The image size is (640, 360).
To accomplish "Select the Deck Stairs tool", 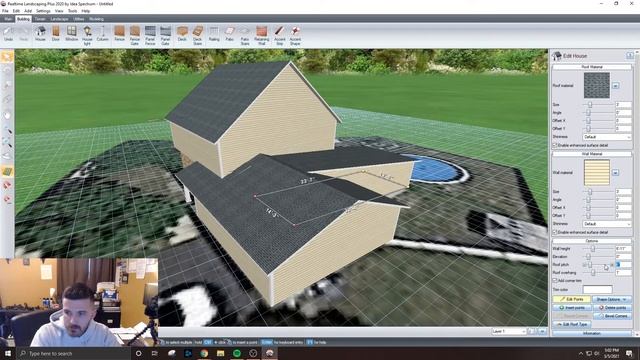I will [198, 36].
